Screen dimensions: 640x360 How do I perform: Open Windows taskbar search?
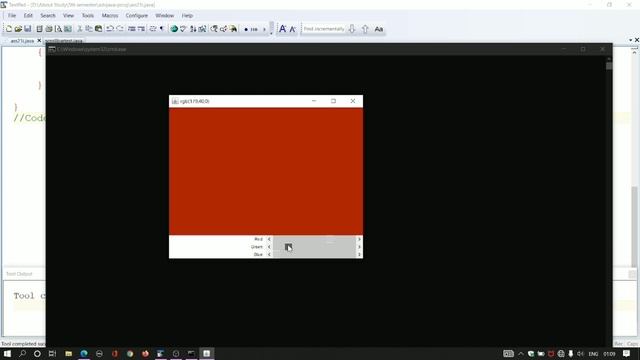point(22,353)
